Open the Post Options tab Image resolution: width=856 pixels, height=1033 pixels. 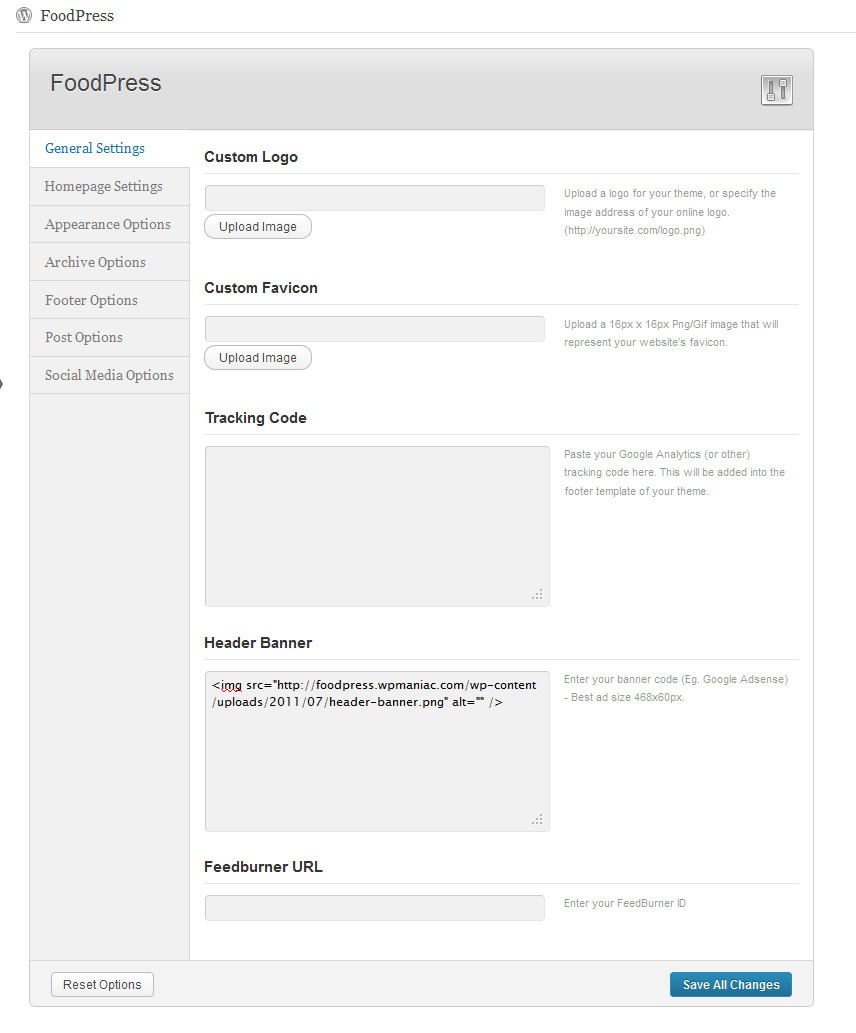pos(84,338)
